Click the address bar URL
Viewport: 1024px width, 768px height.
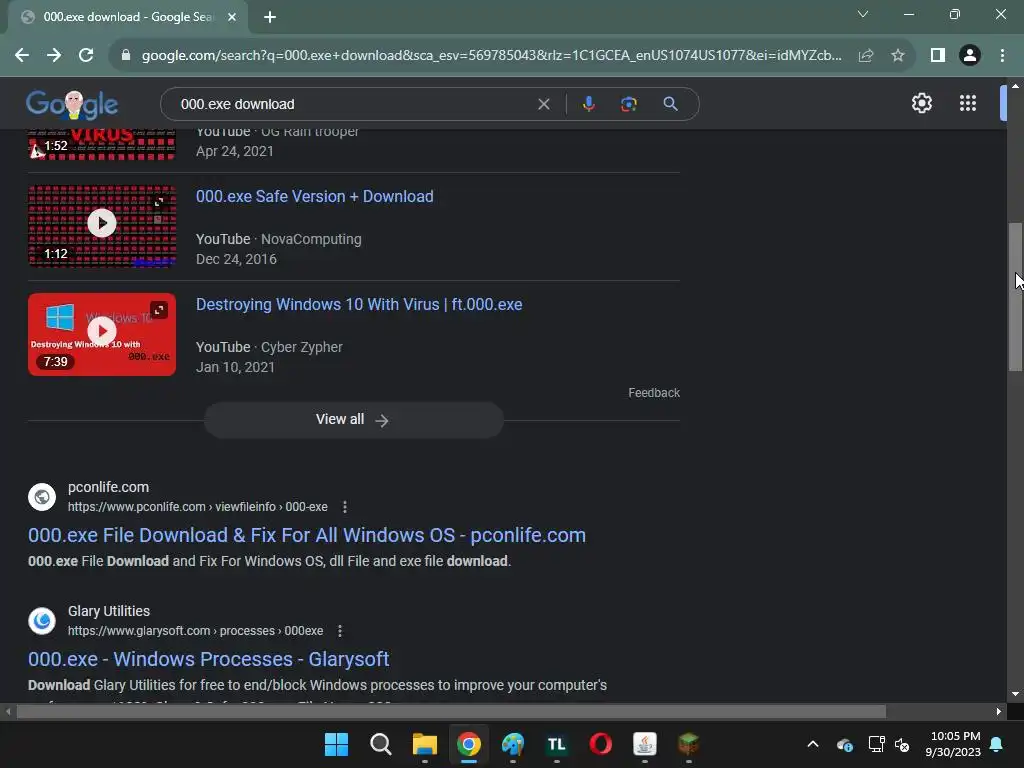(x=491, y=56)
